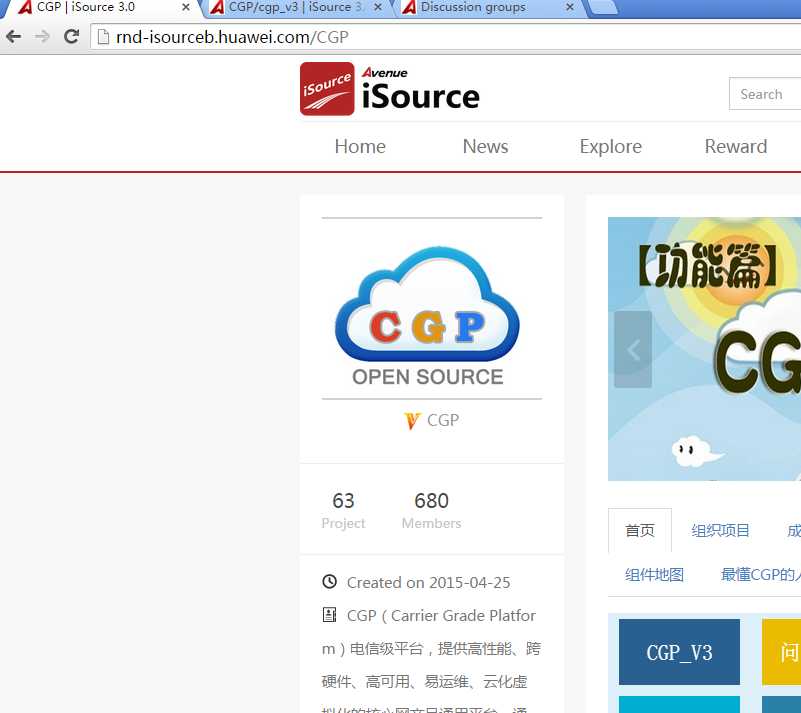Click the red iSource logo badge
801x713 pixels.
(x=327, y=89)
